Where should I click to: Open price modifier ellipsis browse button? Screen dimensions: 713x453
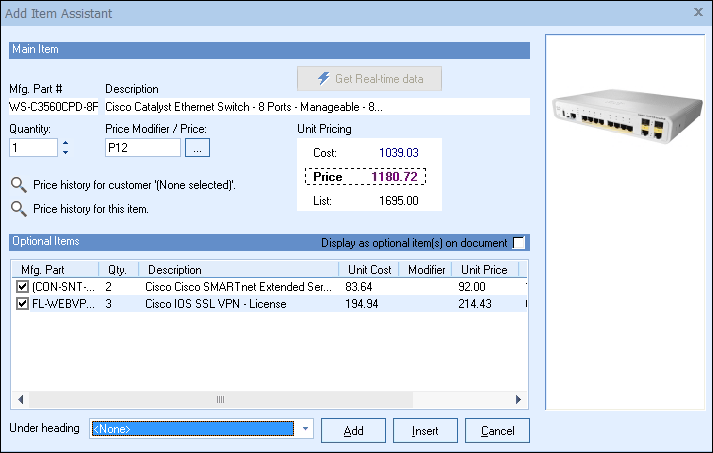pyautogui.click(x=197, y=148)
